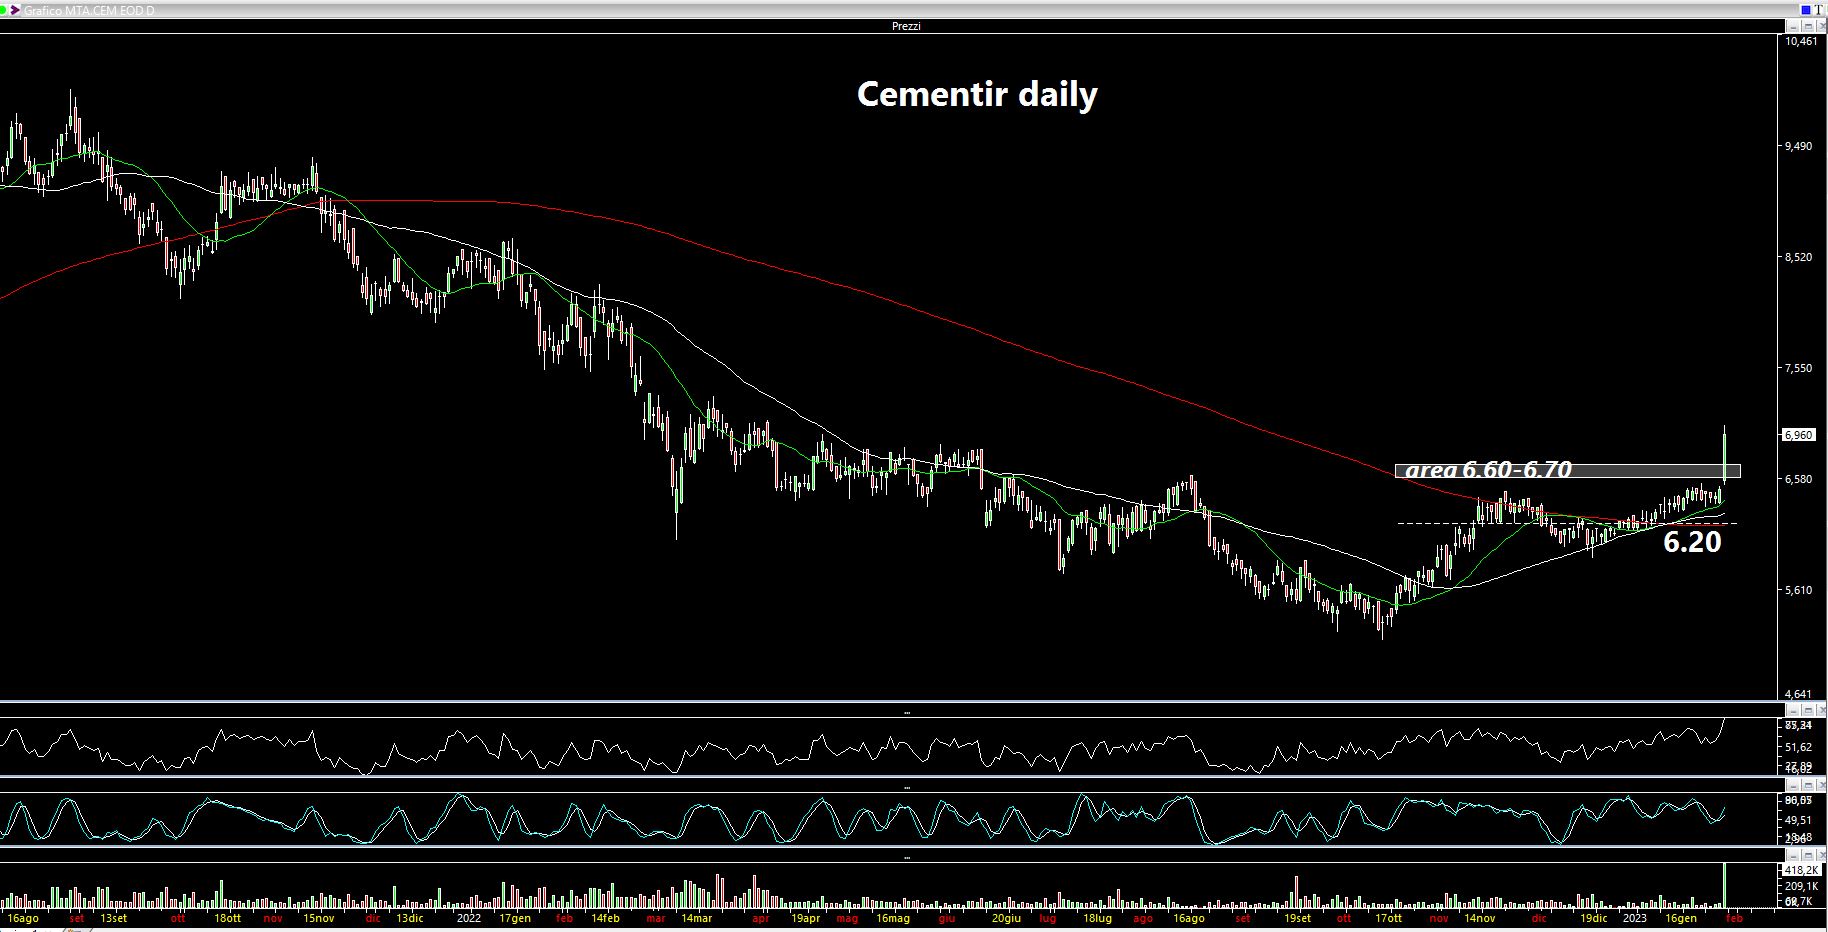Click the giu month label

[x=947, y=918]
